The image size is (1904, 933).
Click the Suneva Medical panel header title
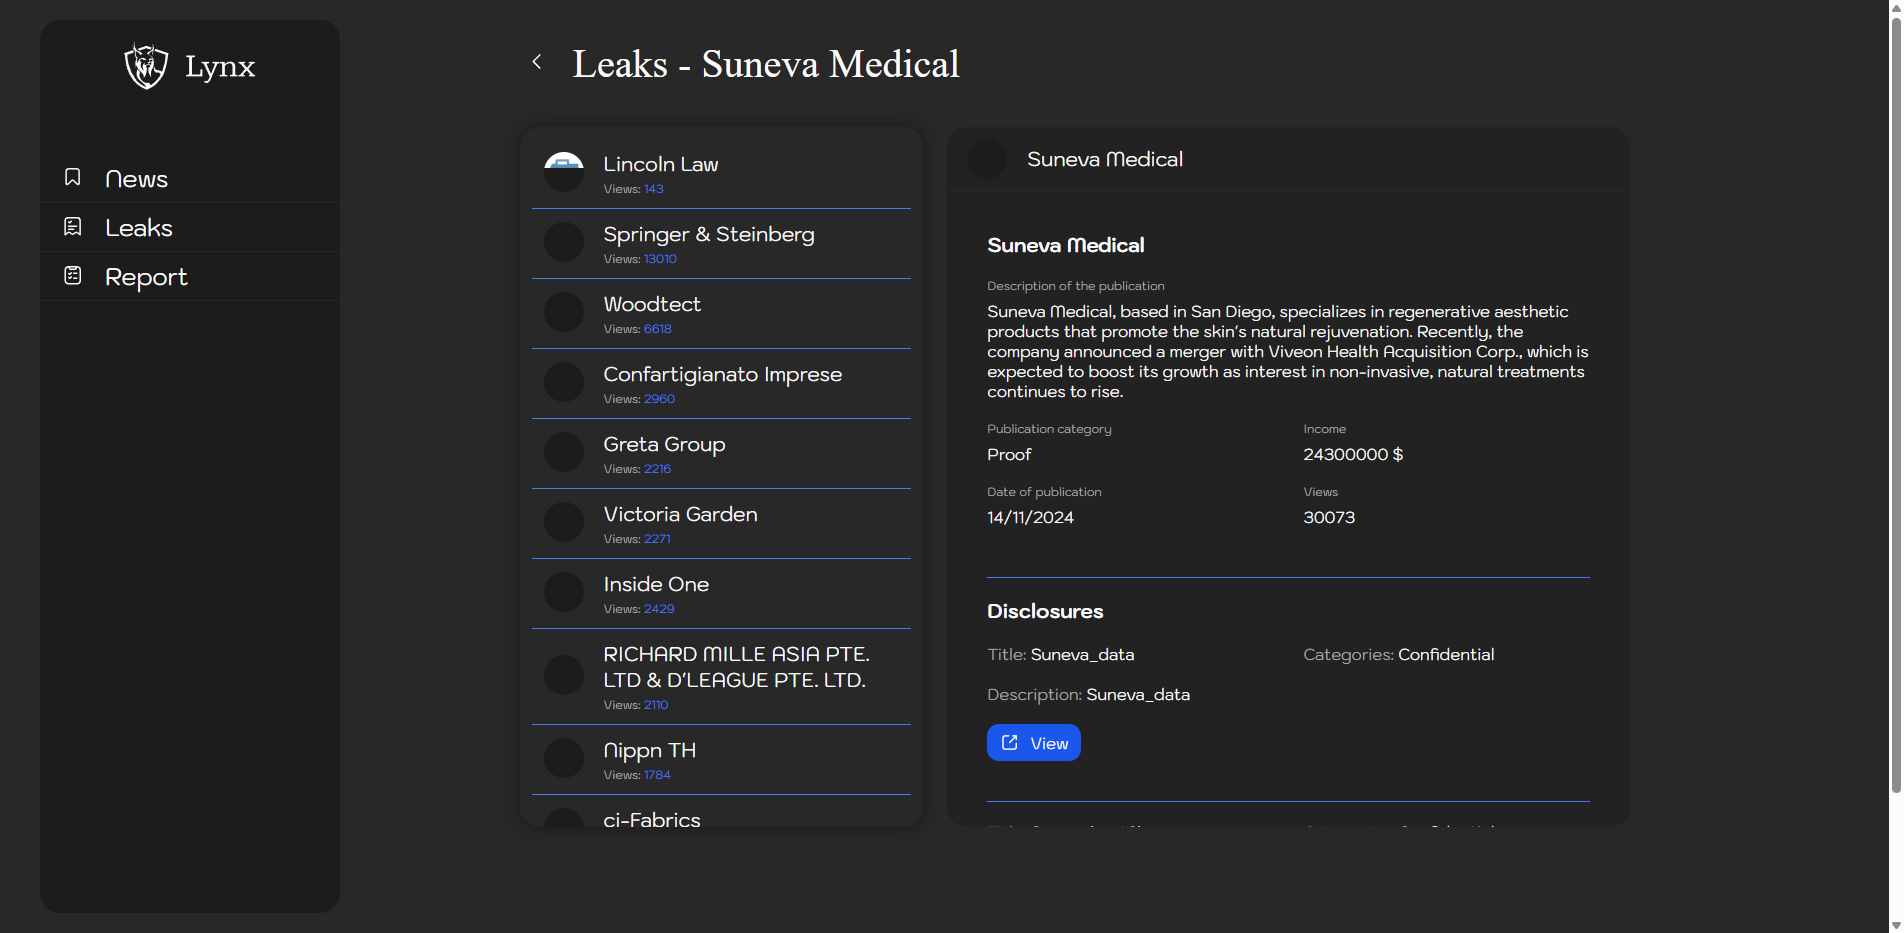(x=1104, y=159)
